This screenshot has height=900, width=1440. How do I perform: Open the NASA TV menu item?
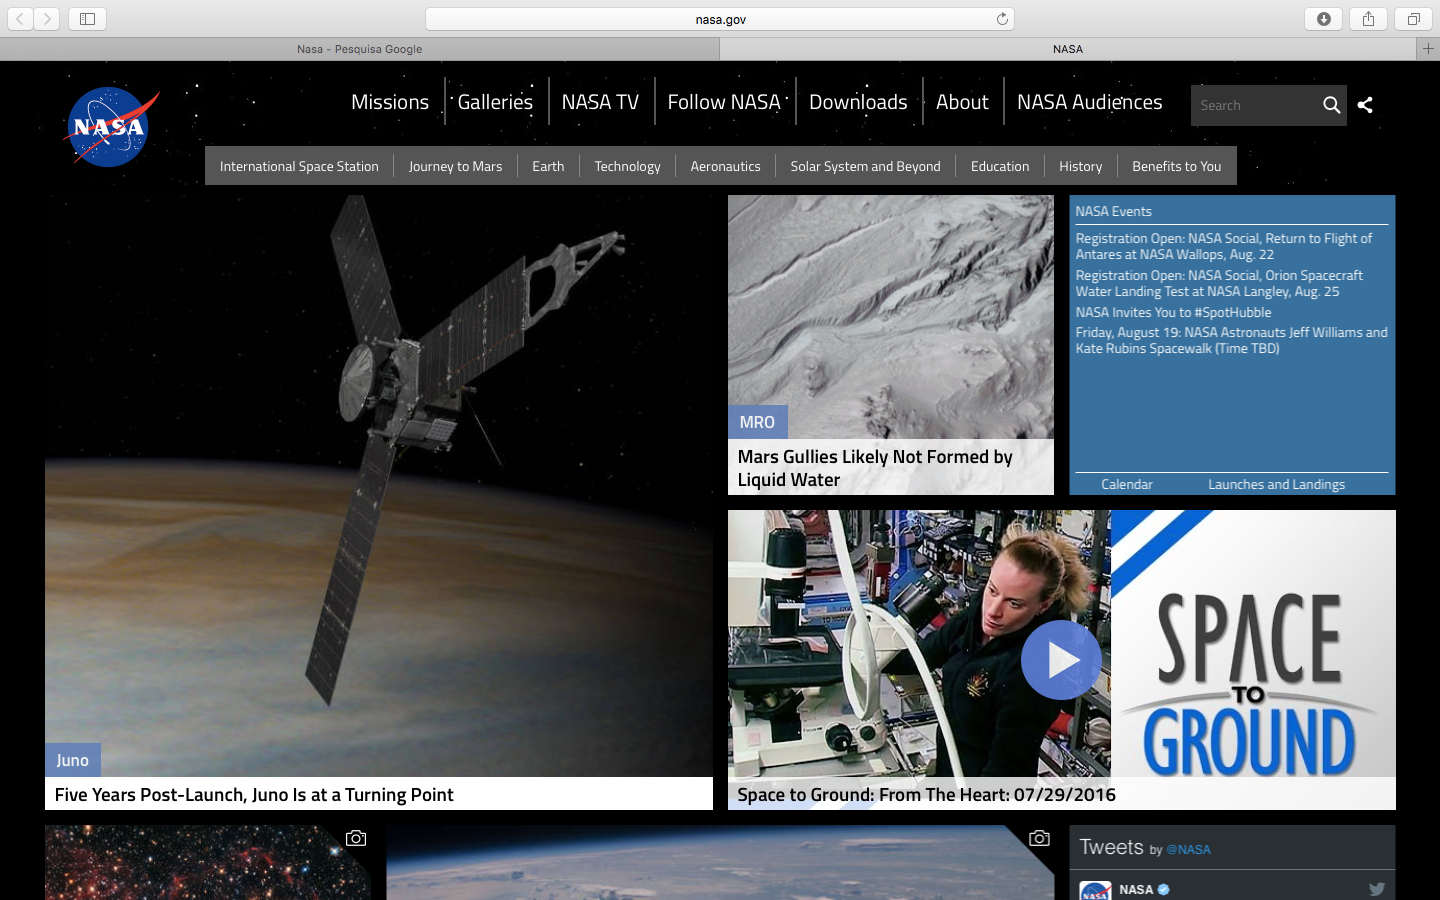tap(600, 102)
